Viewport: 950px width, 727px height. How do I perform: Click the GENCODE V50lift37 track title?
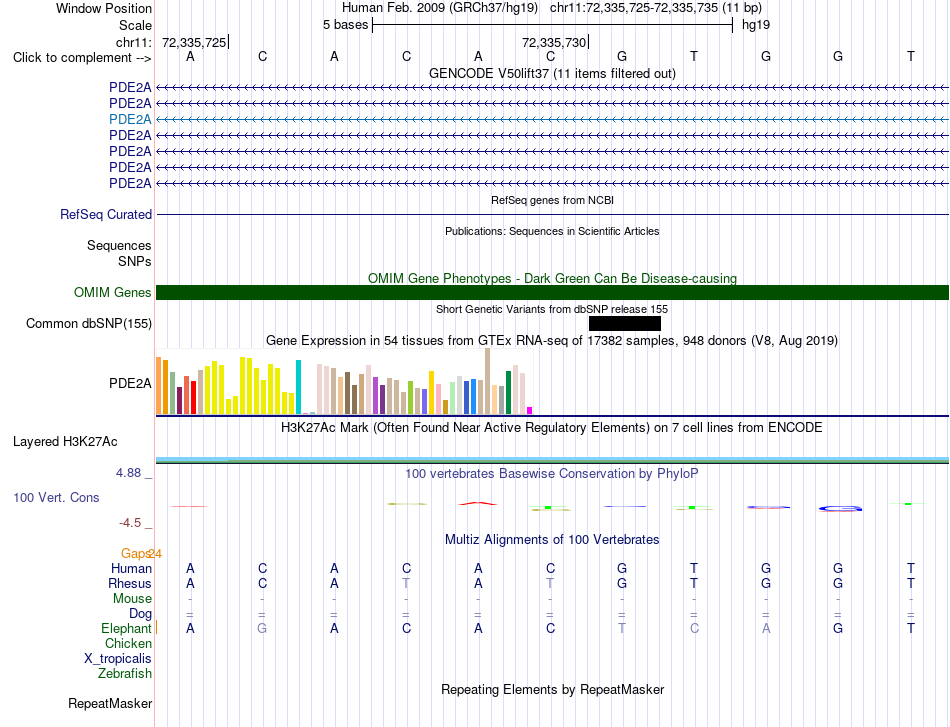(x=552, y=73)
